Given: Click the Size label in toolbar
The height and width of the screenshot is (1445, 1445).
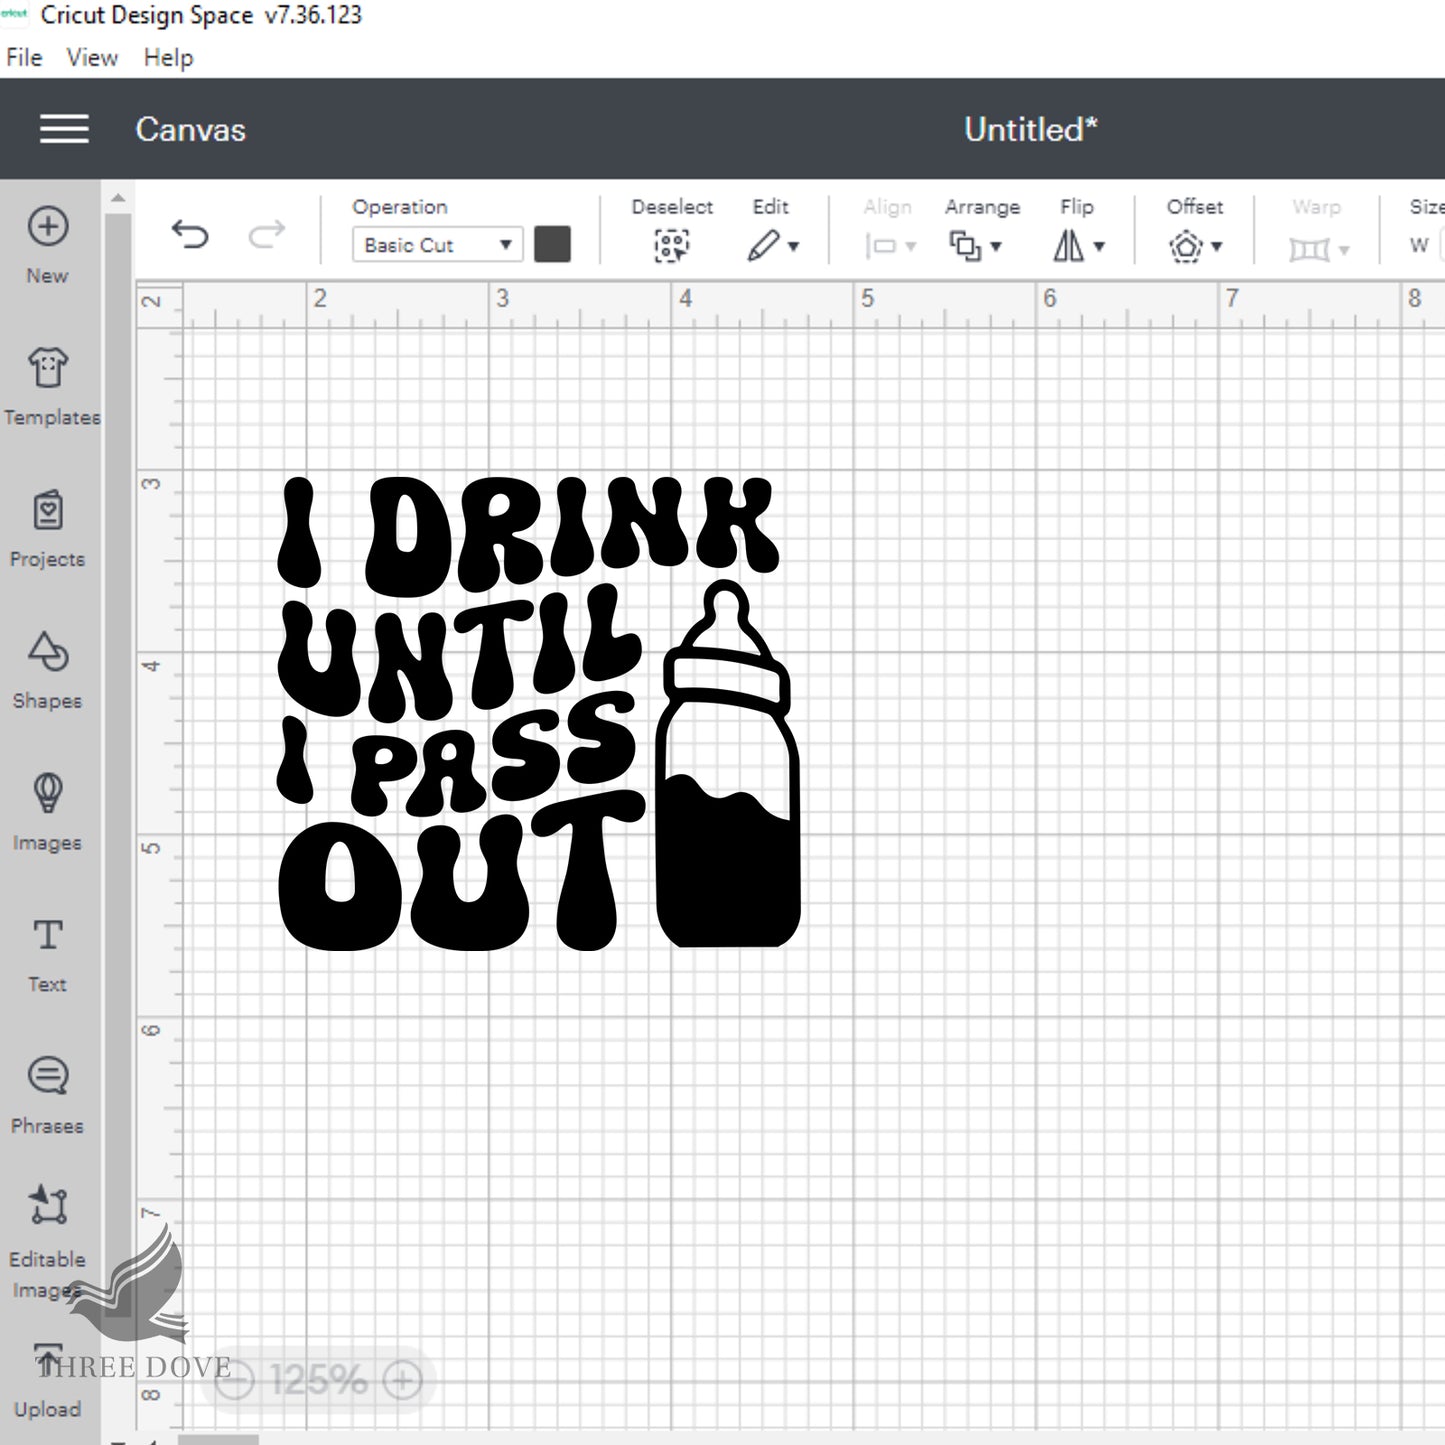Looking at the screenshot, I should pos(1427,207).
